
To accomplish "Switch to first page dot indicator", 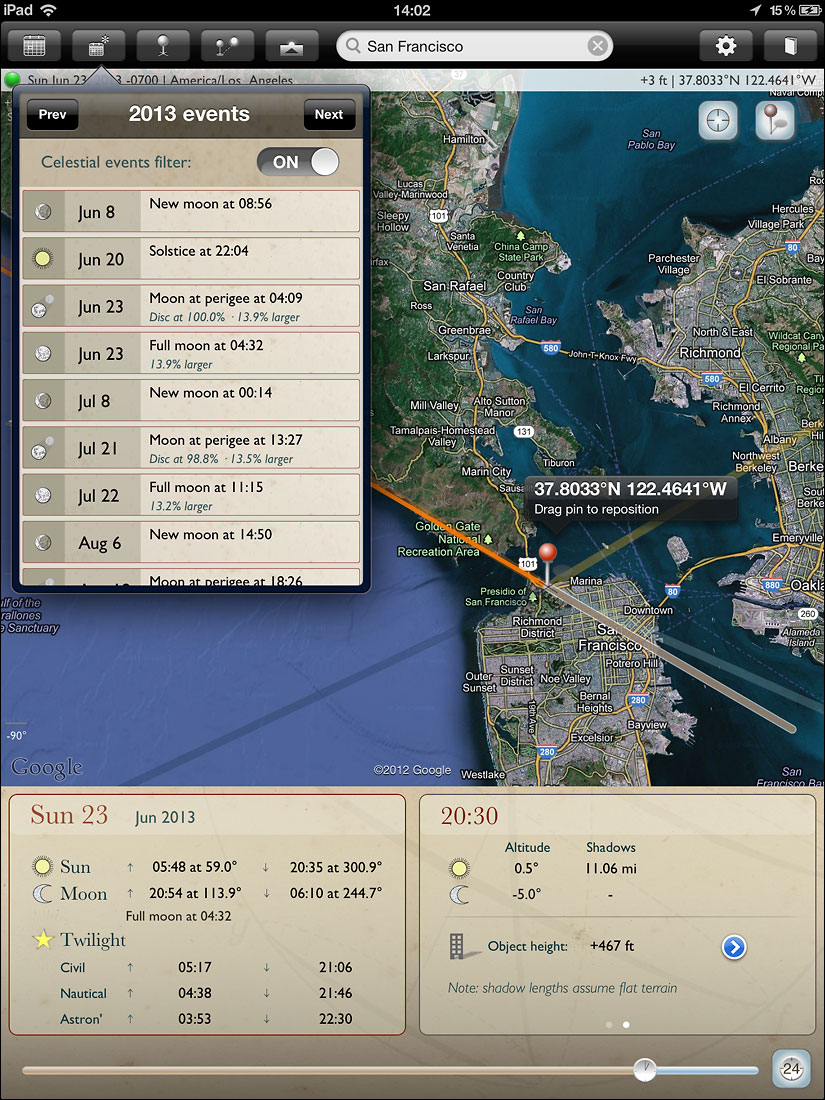I will 608,1025.
